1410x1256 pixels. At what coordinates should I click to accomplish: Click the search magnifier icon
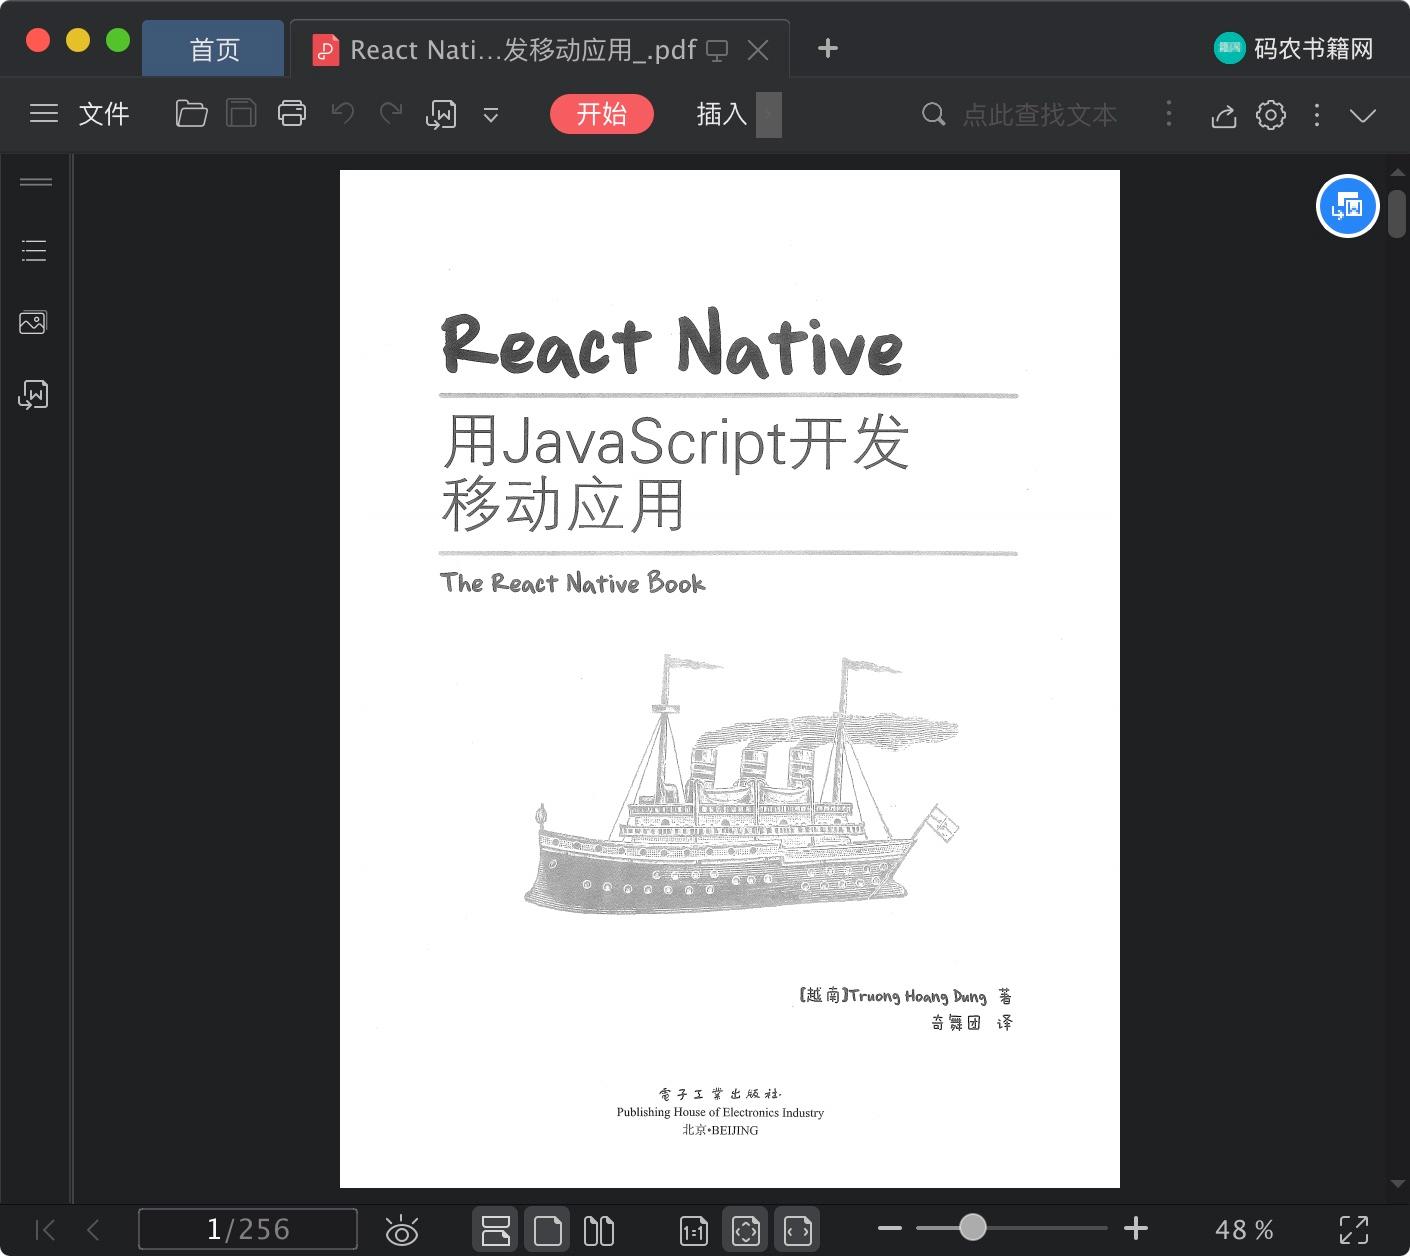933,114
